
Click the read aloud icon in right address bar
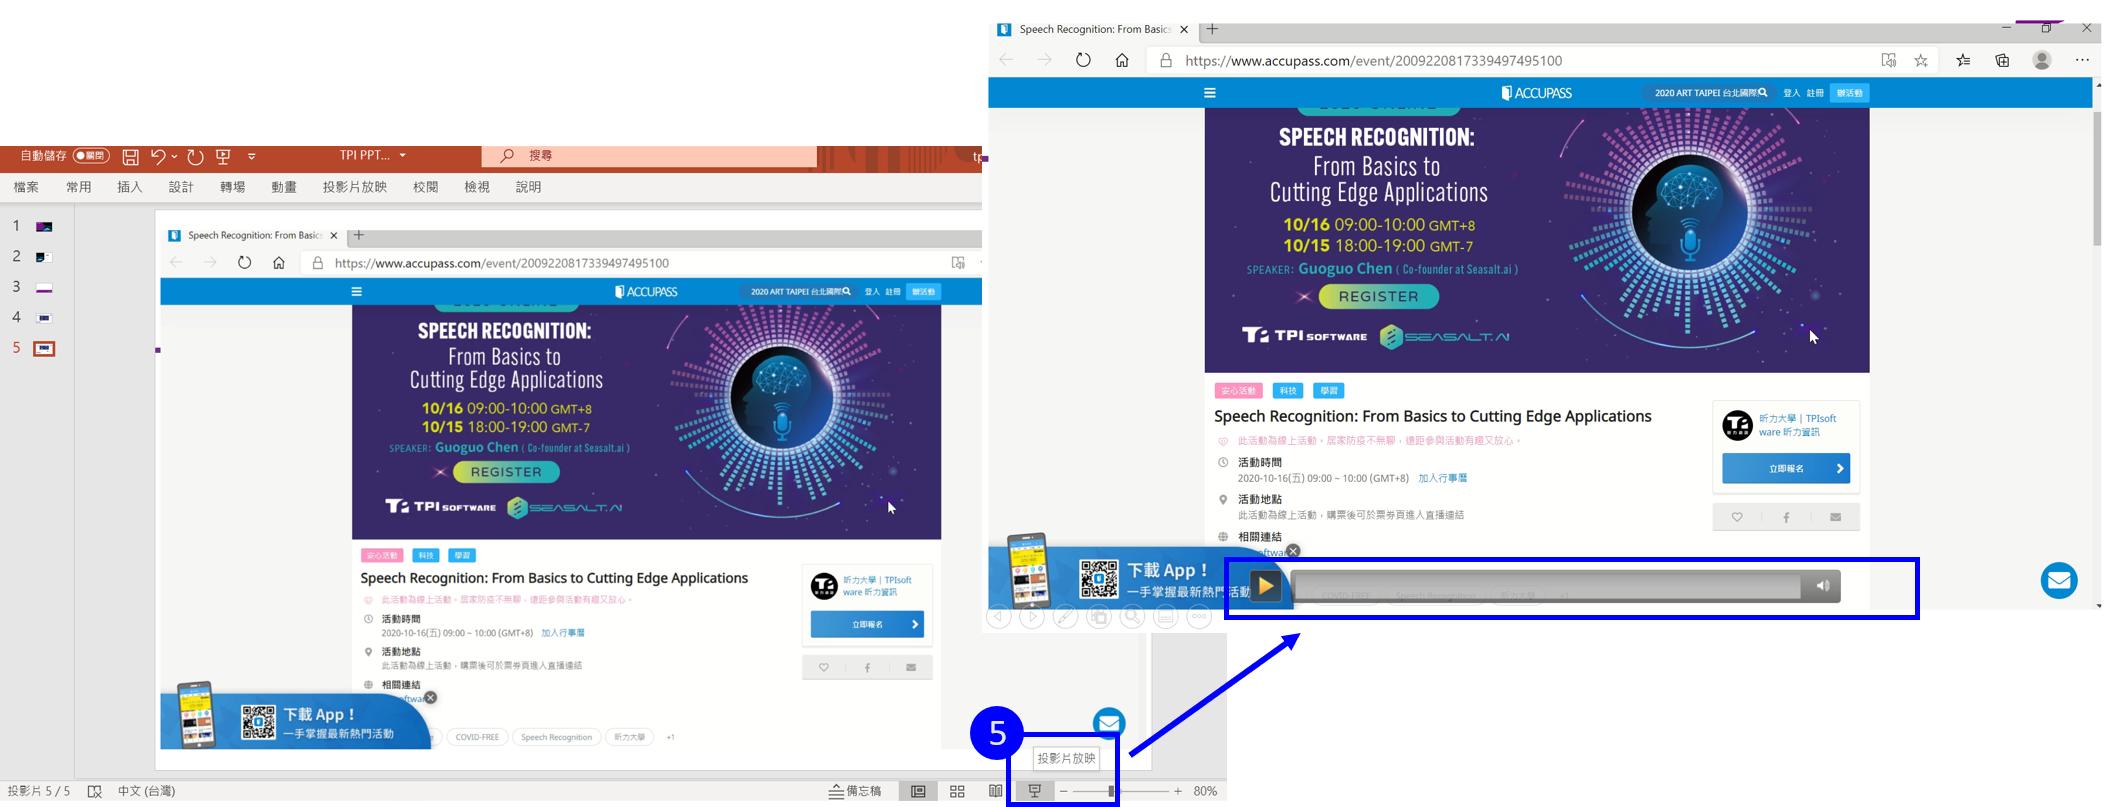click(x=1888, y=60)
